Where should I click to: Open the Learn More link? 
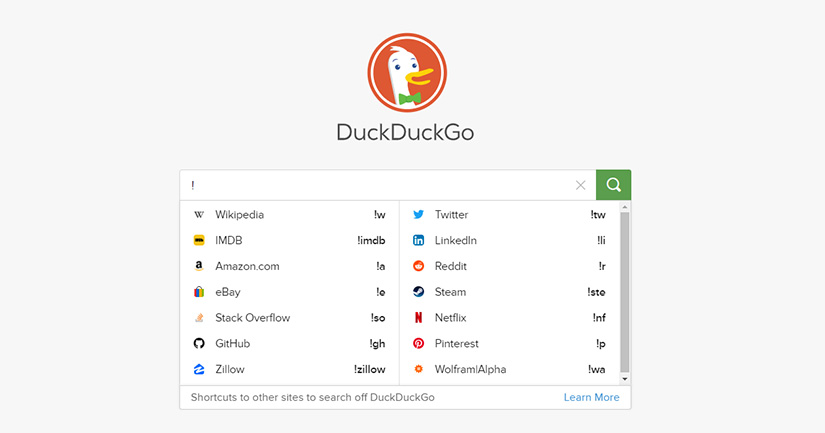pos(591,397)
